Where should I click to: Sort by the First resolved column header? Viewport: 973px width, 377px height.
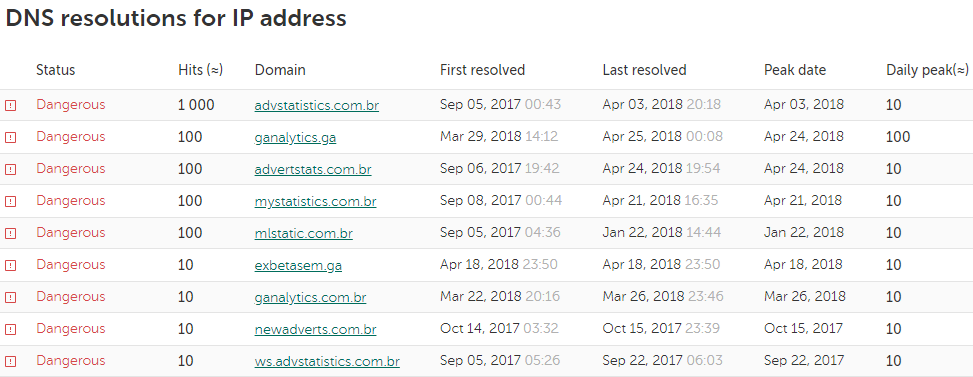coord(483,70)
